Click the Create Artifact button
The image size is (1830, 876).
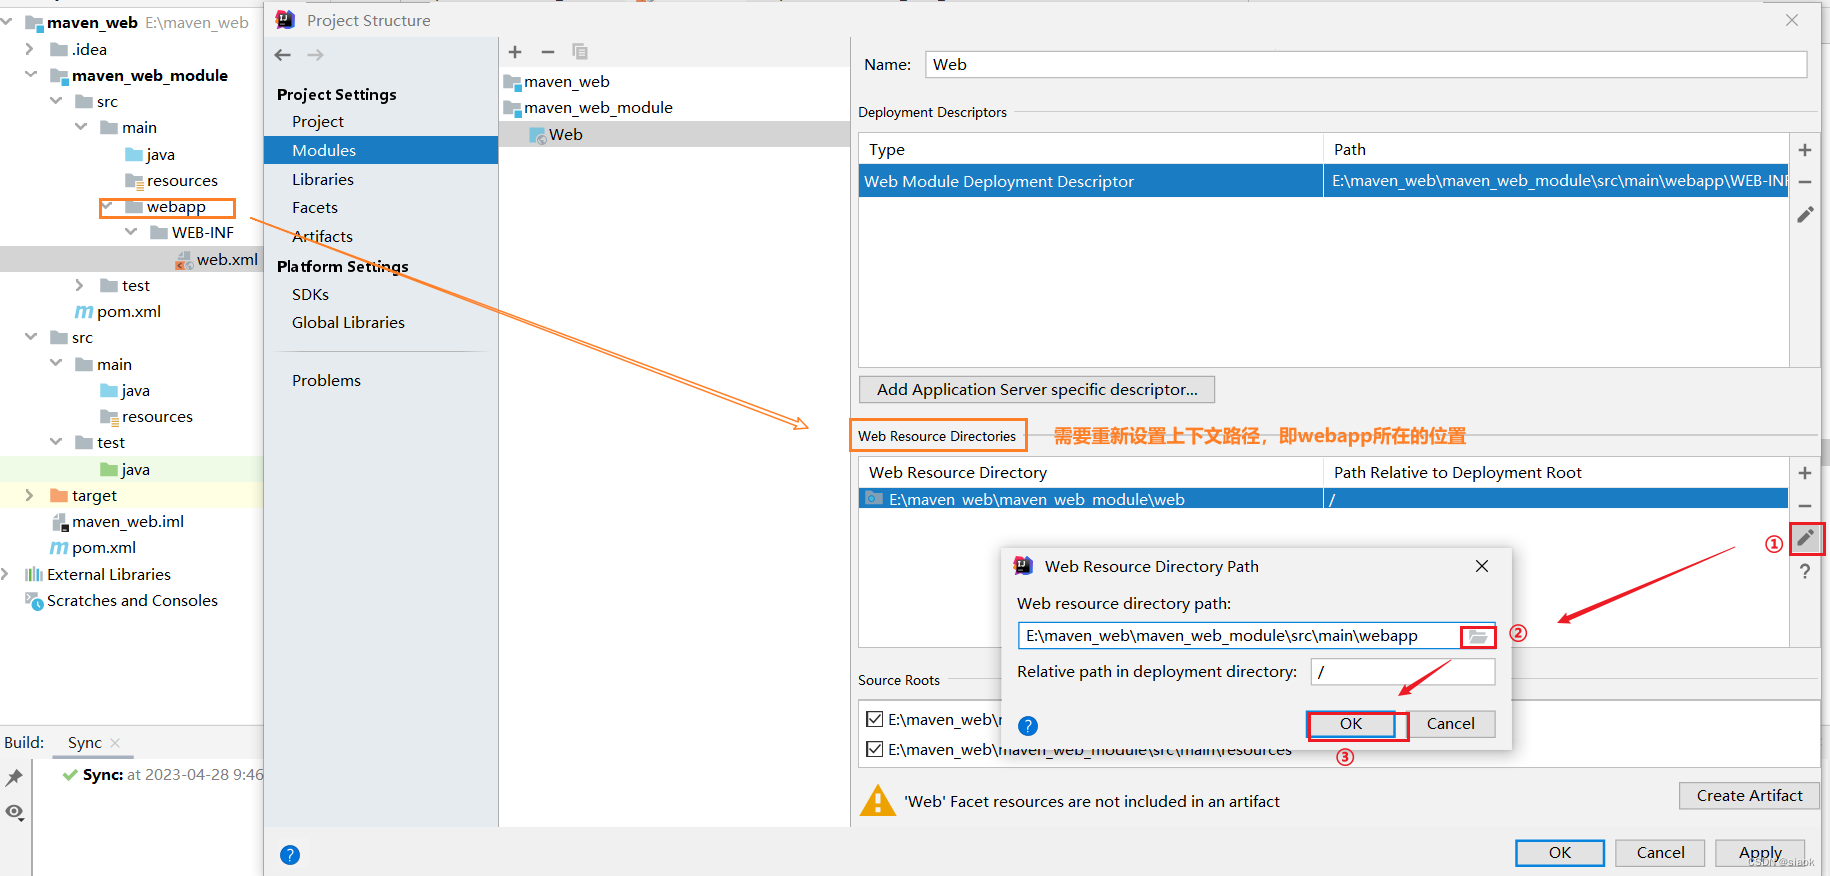coord(1749,796)
